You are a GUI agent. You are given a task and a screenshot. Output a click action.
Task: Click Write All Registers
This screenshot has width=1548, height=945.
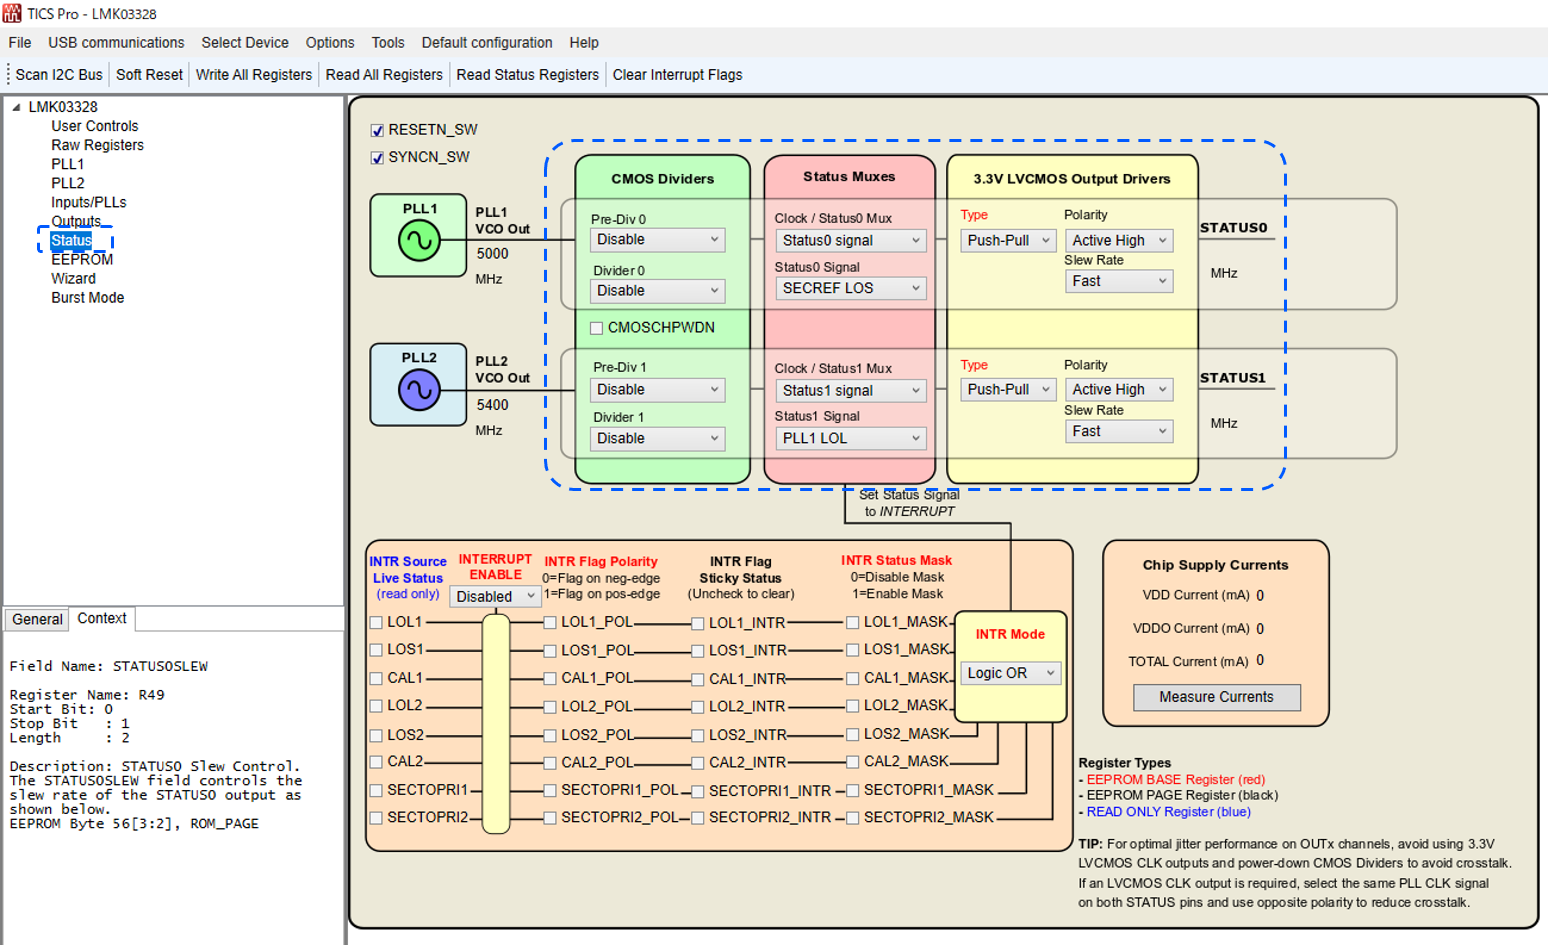click(x=254, y=74)
